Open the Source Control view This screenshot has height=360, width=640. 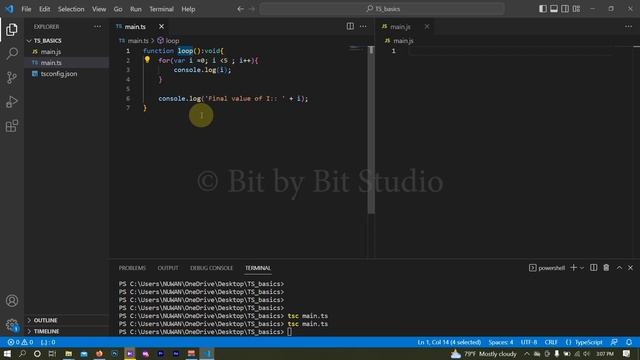coord(12,78)
